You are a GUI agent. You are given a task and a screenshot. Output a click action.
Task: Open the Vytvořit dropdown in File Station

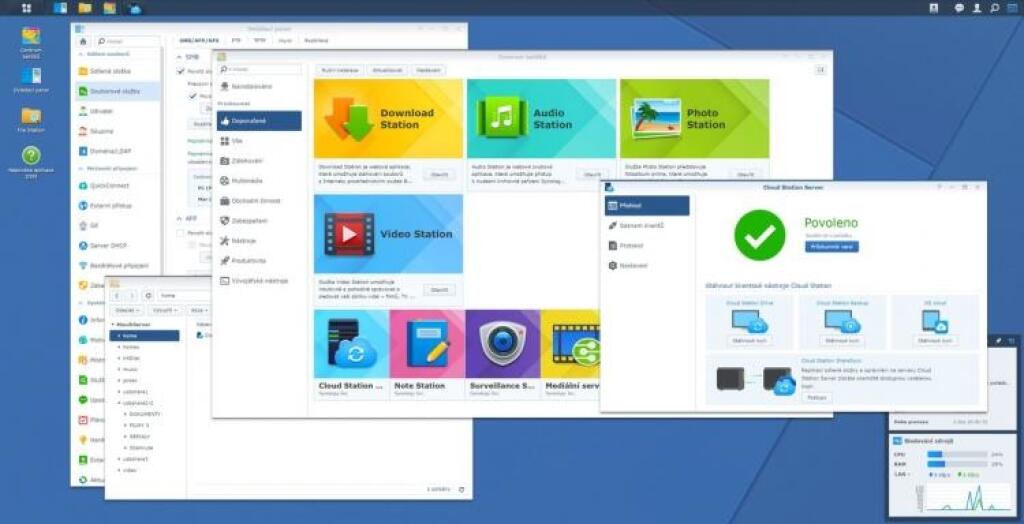coord(165,310)
